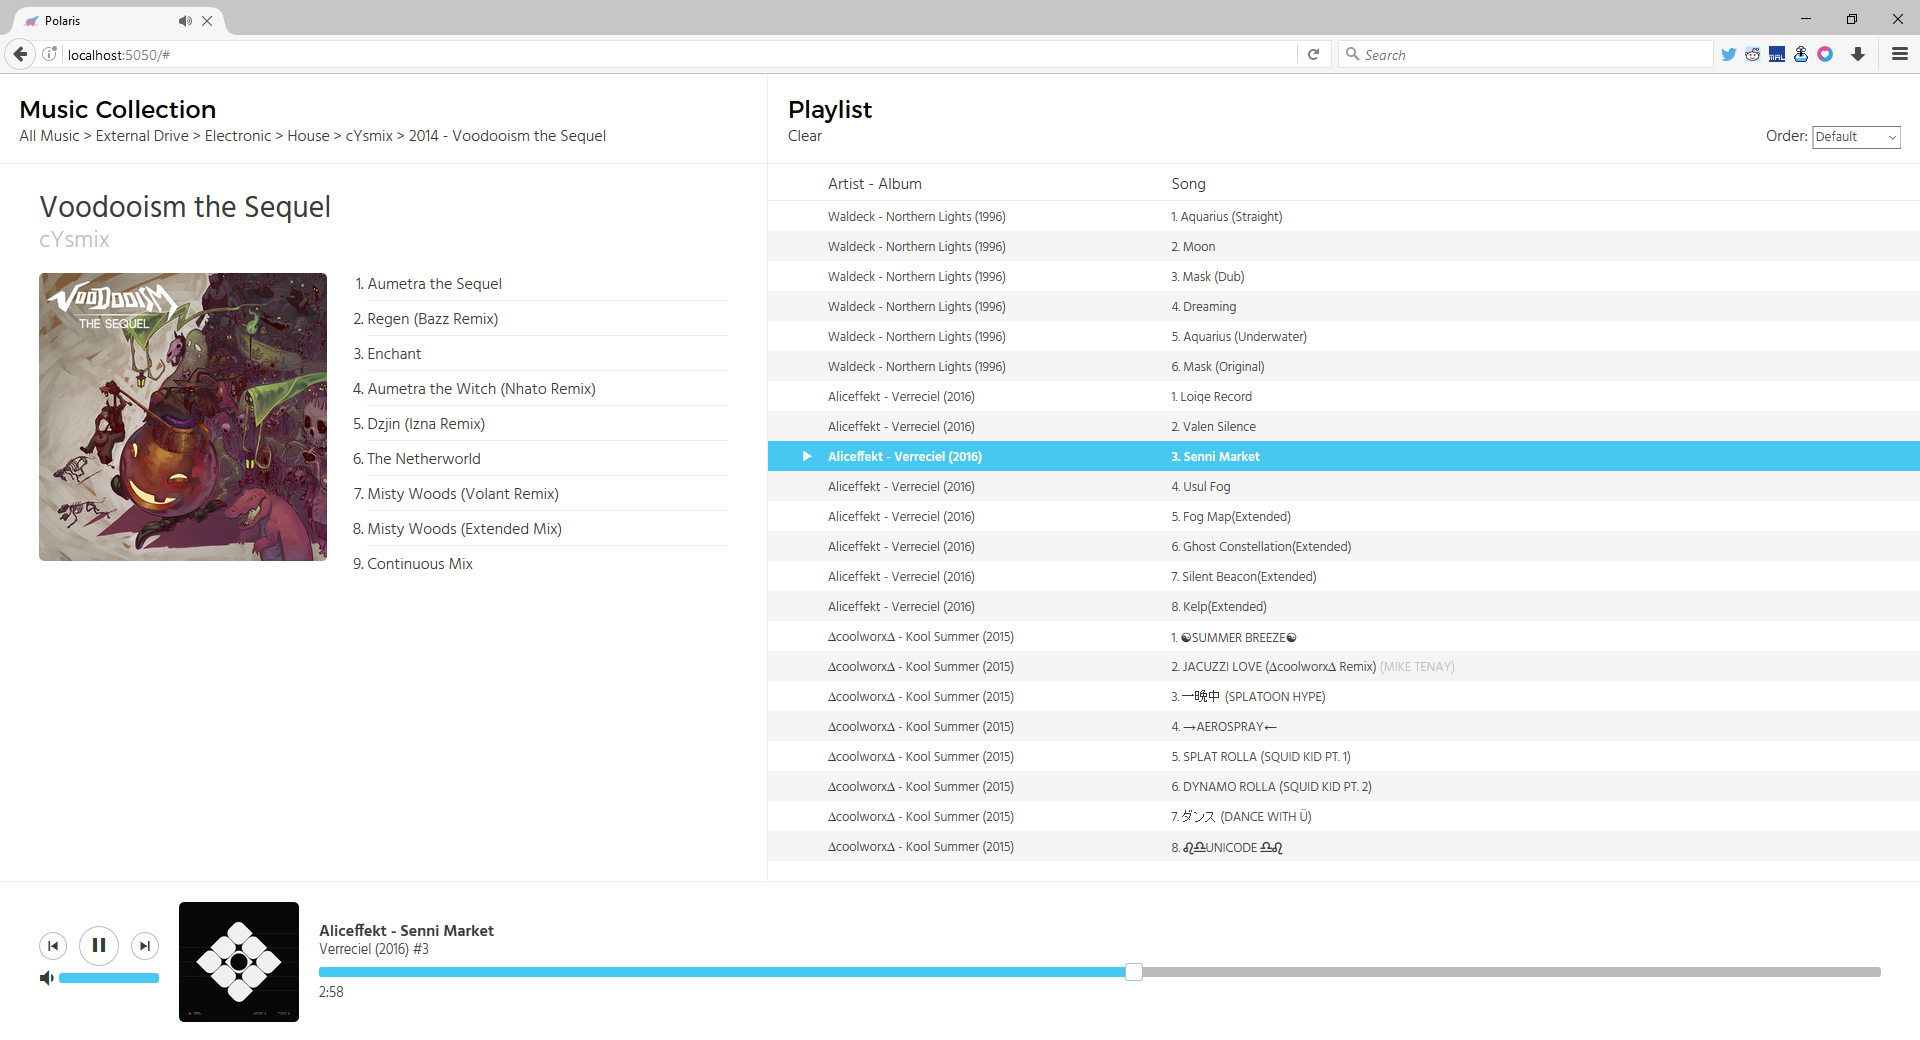This screenshot has height=1040, width=1920.
Task: Play Mask (Original) in the playlist
Action: 1344,366
